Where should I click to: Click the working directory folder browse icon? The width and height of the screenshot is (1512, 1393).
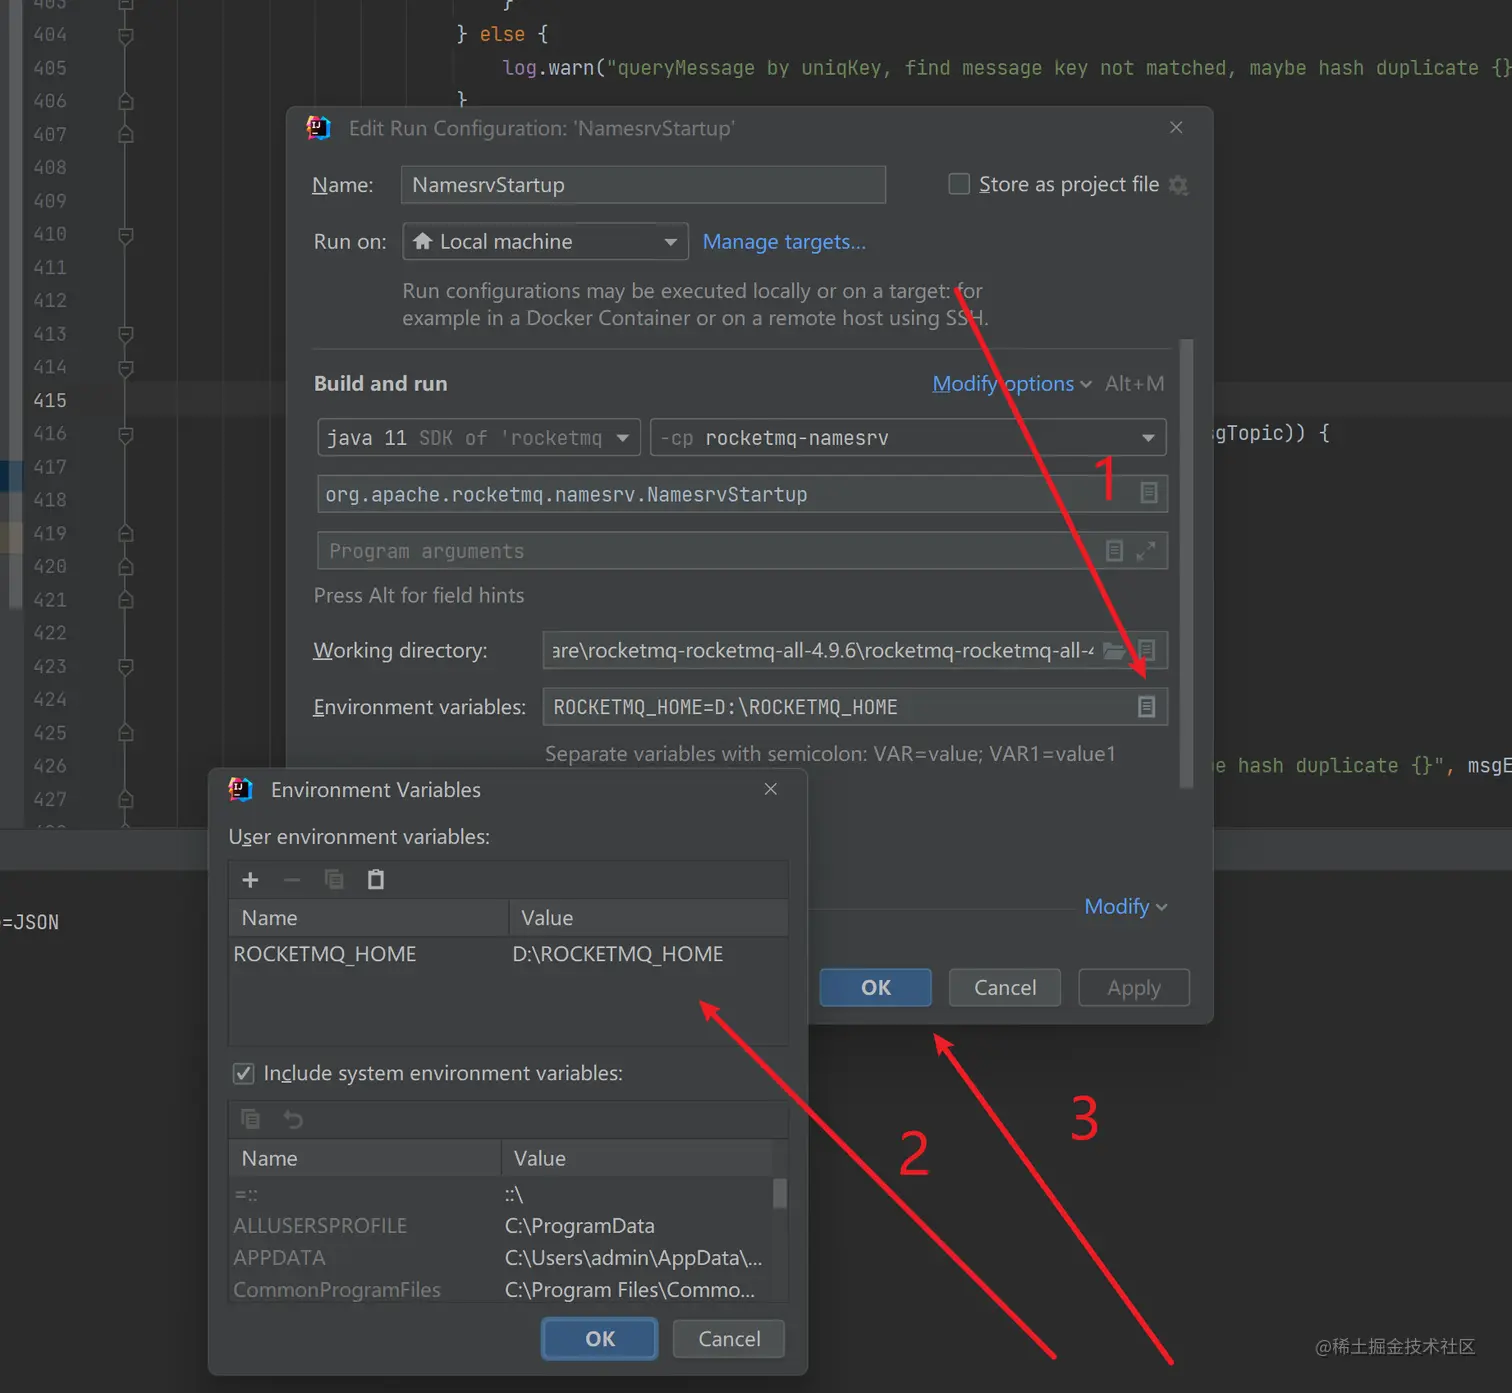(1113, 651)
